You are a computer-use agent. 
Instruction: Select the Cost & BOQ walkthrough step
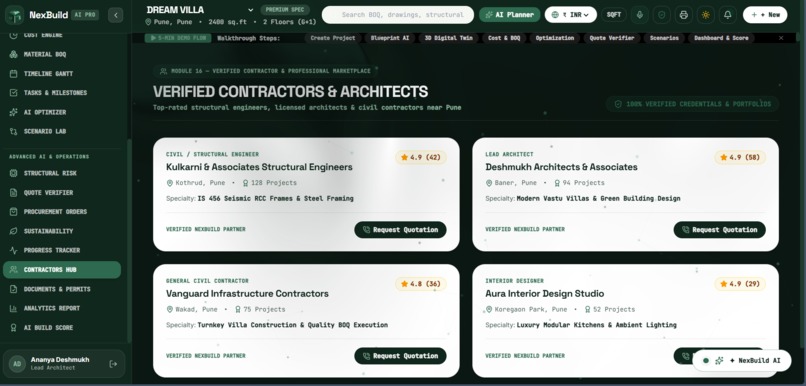point(504,38)
